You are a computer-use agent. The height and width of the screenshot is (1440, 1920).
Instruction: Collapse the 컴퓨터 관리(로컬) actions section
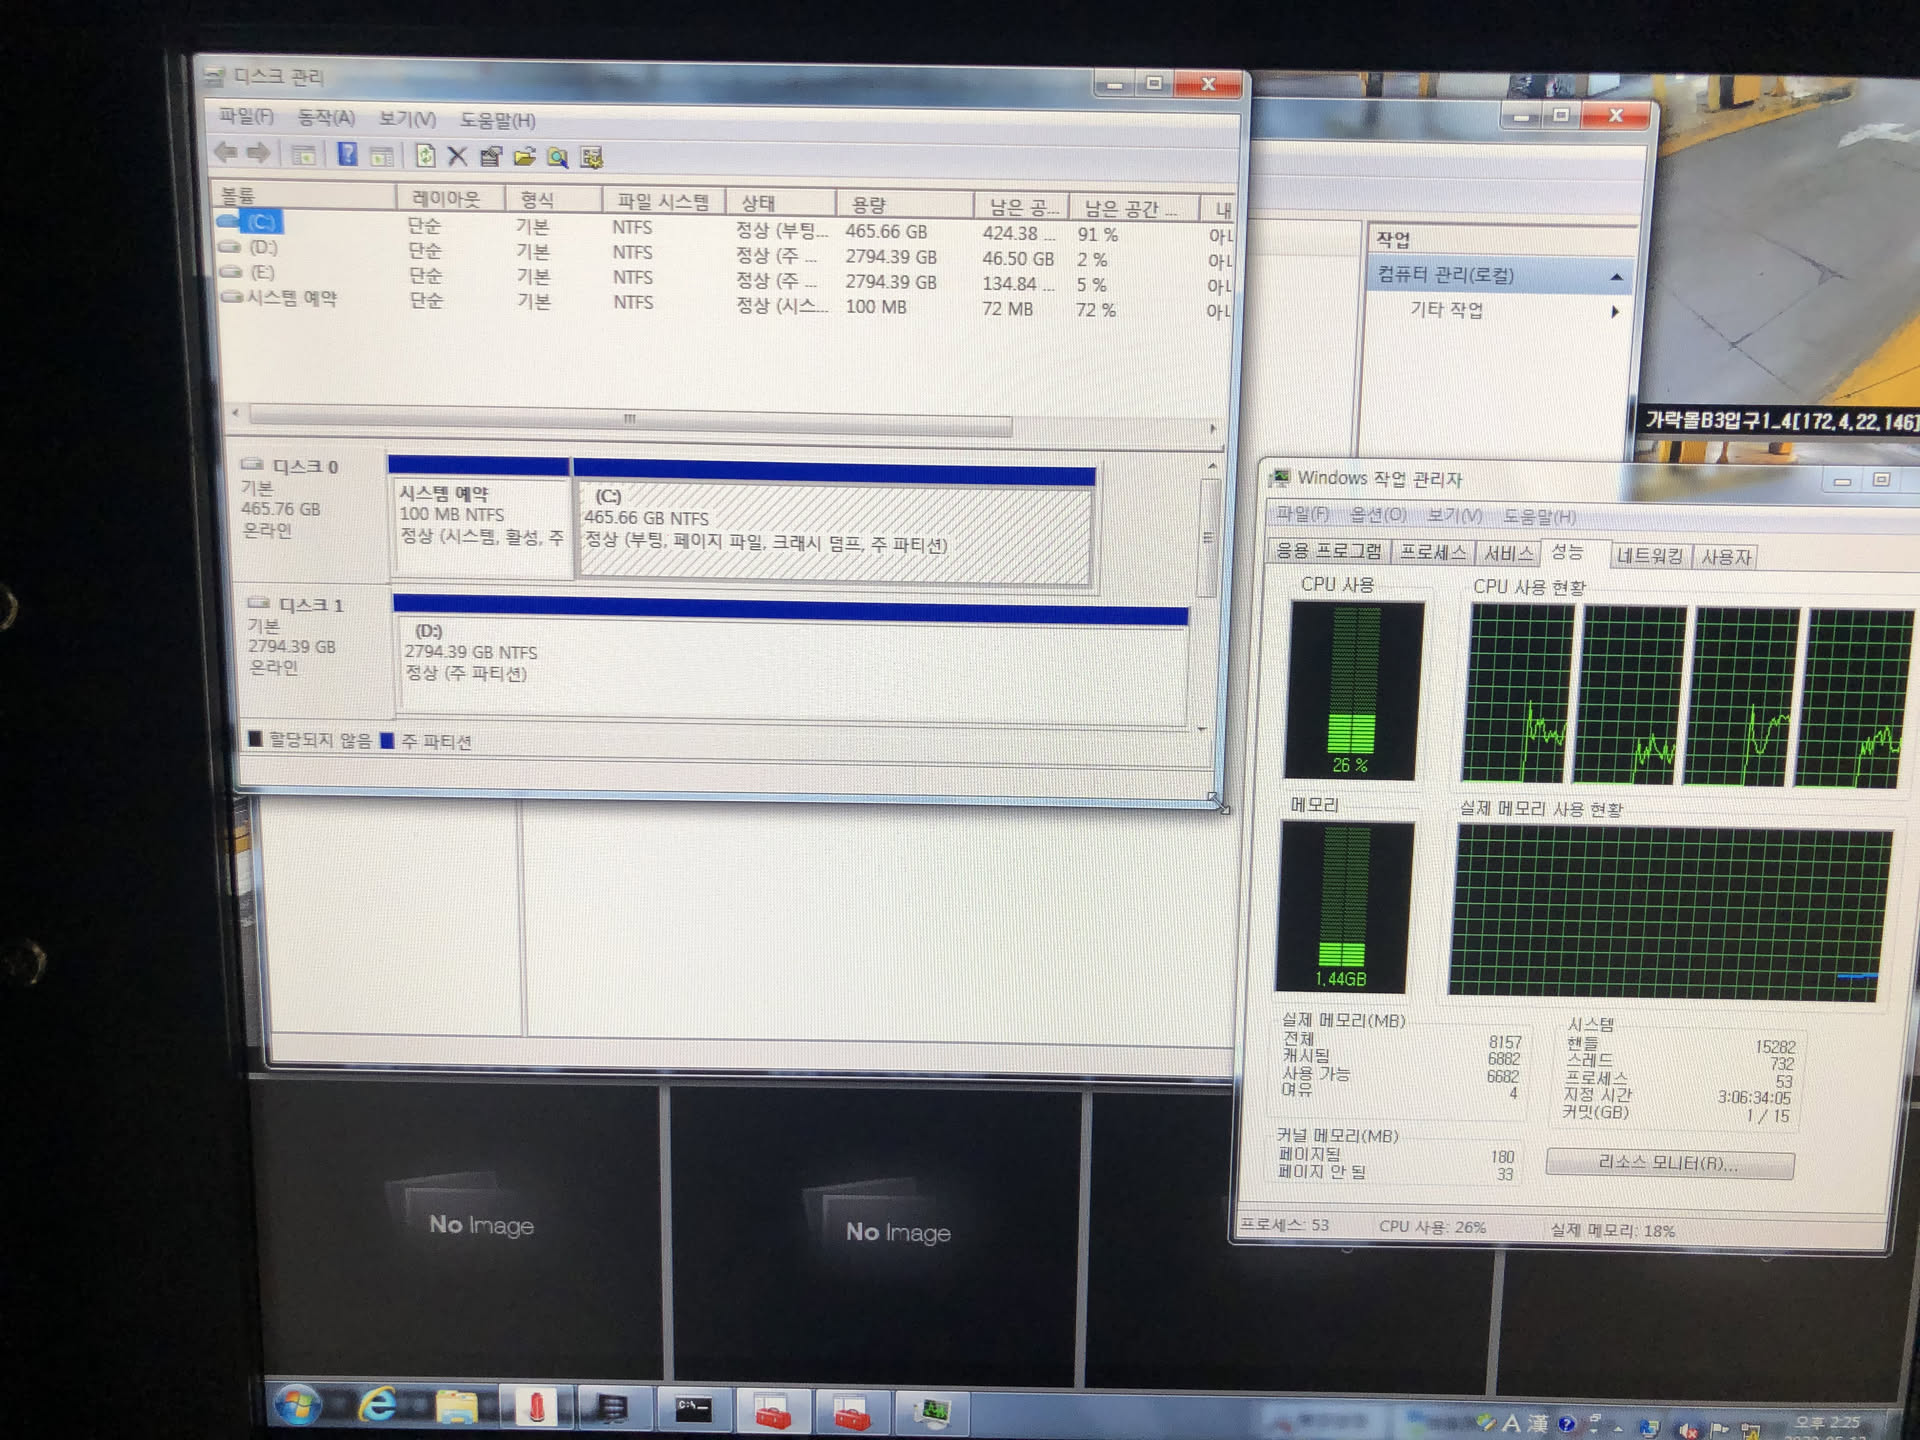[1616, 277]
